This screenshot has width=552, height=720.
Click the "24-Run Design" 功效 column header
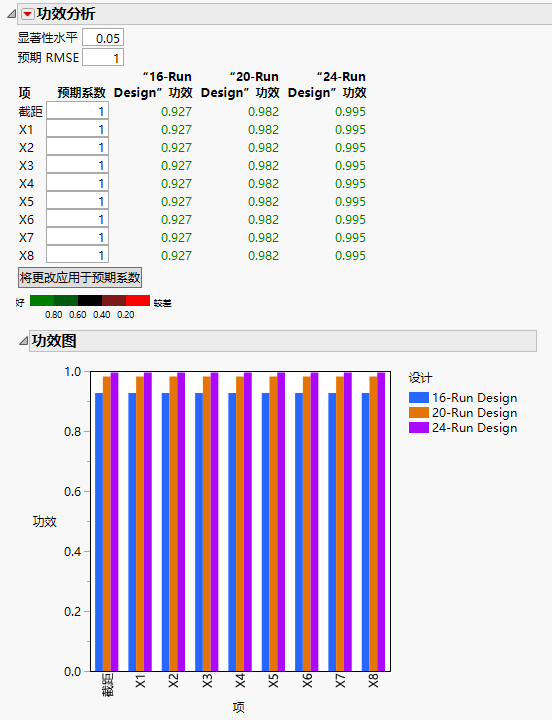point(327,85)
